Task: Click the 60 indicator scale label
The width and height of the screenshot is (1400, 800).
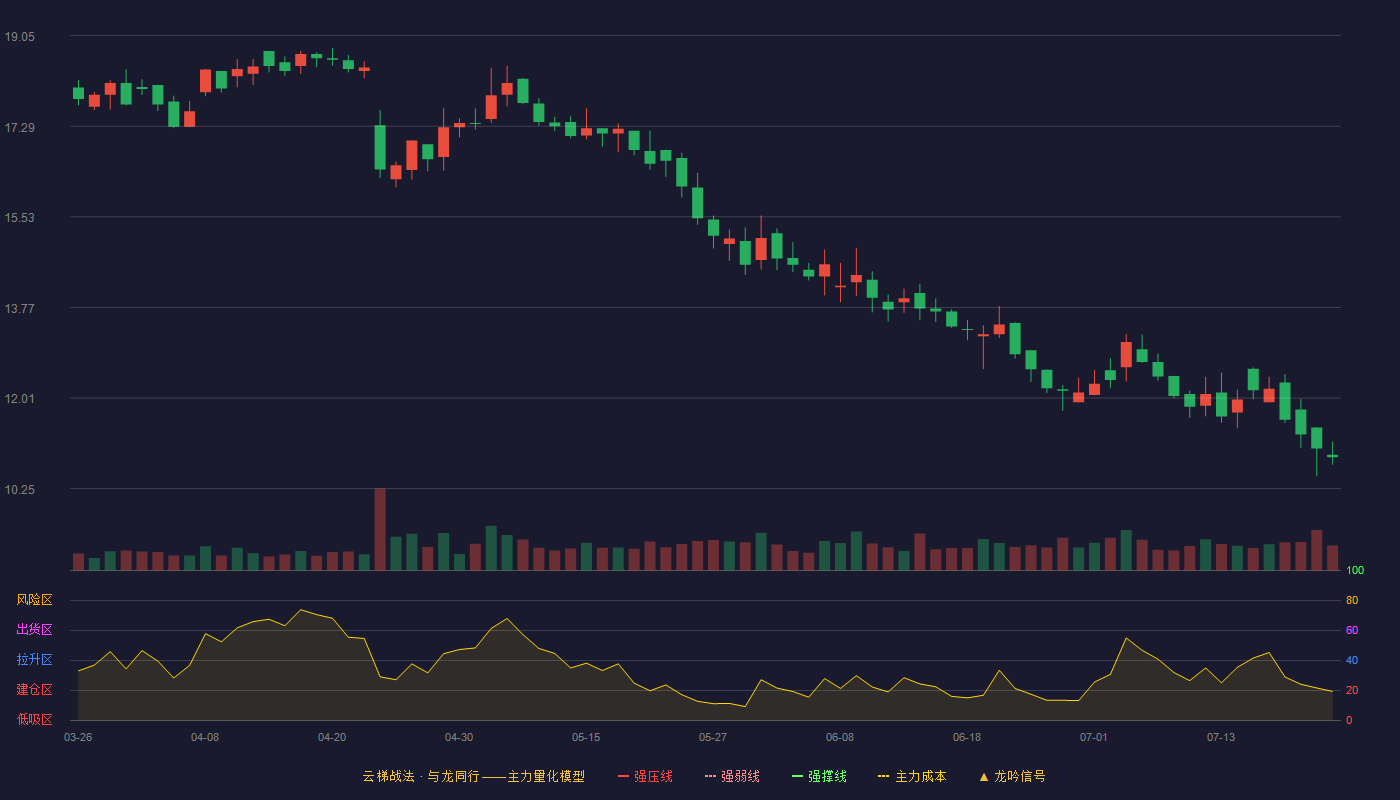Action: 1352,630
